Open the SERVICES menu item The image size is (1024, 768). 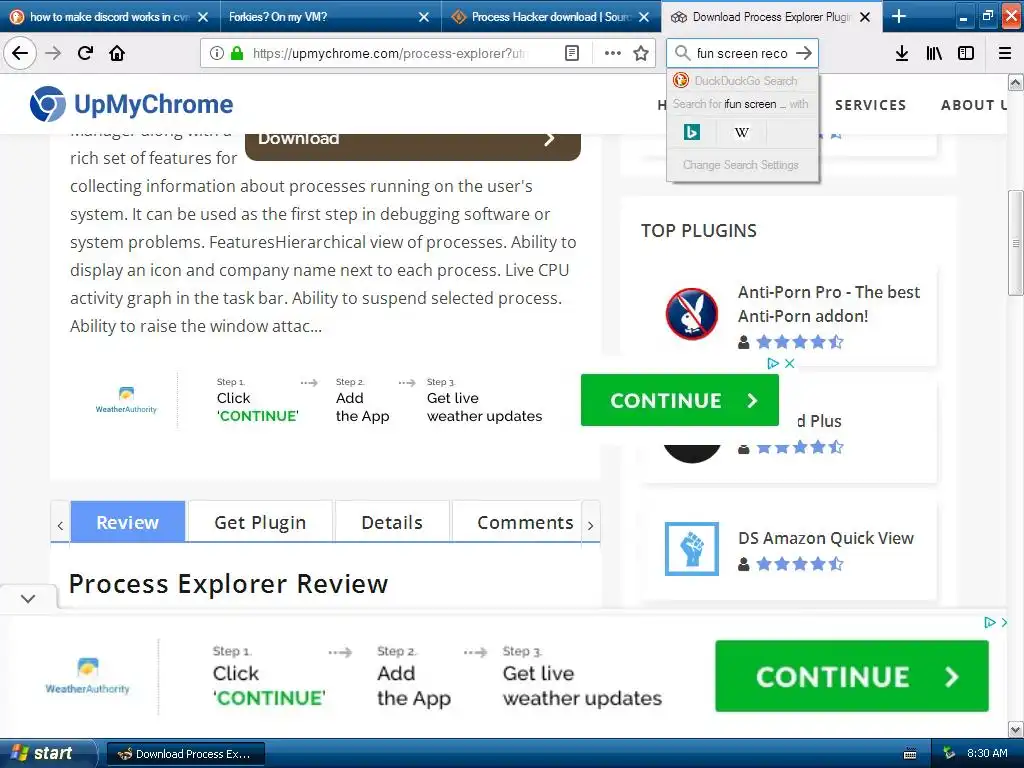(871, 105)
